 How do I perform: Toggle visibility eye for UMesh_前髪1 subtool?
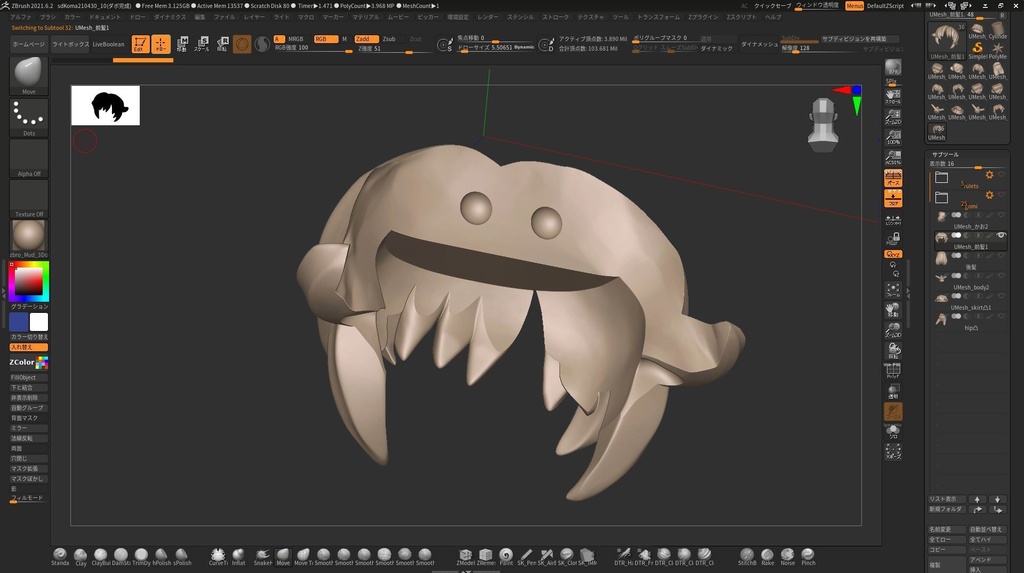pyautogui.click(x=1001, y=235)
